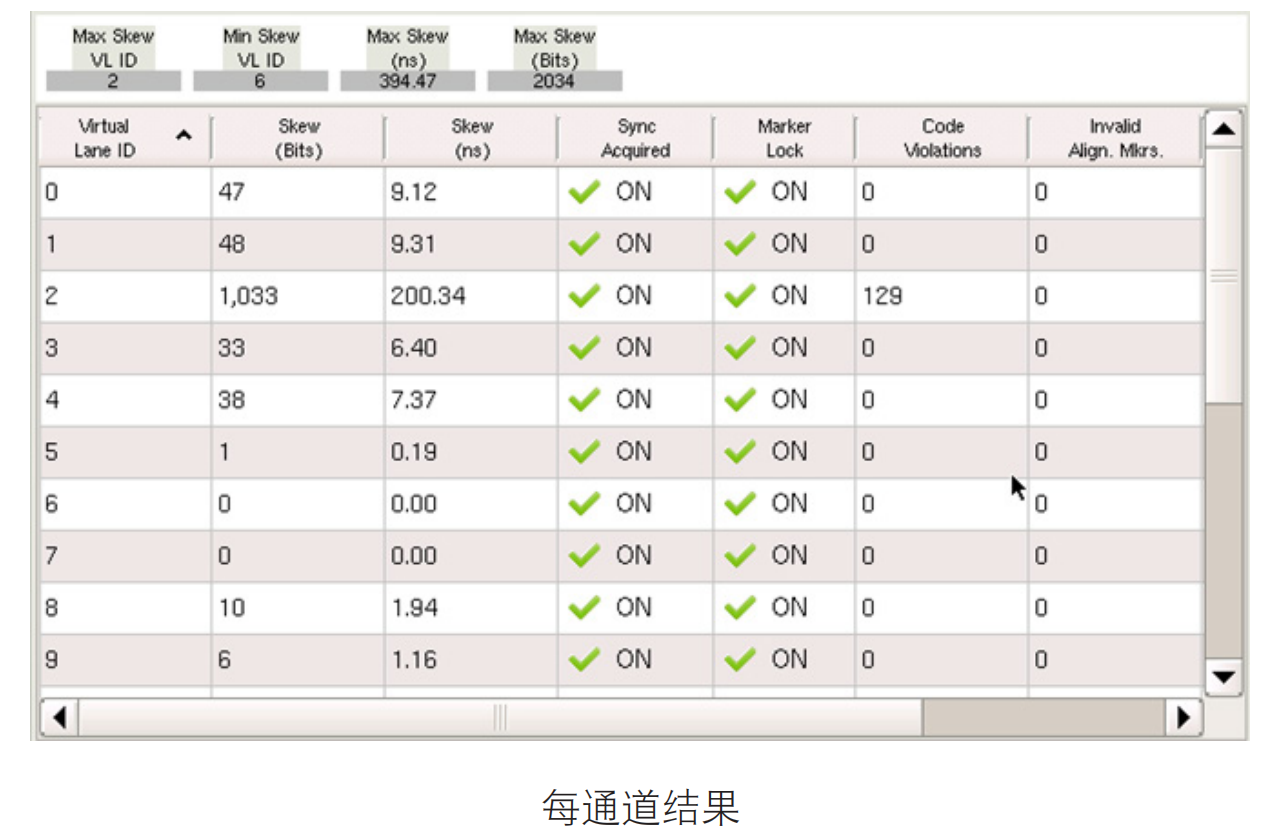Click the horizontal scrollbar thumb
Image resolution: width=1280 pixels, height=839 pixels.
pos(500,717)
